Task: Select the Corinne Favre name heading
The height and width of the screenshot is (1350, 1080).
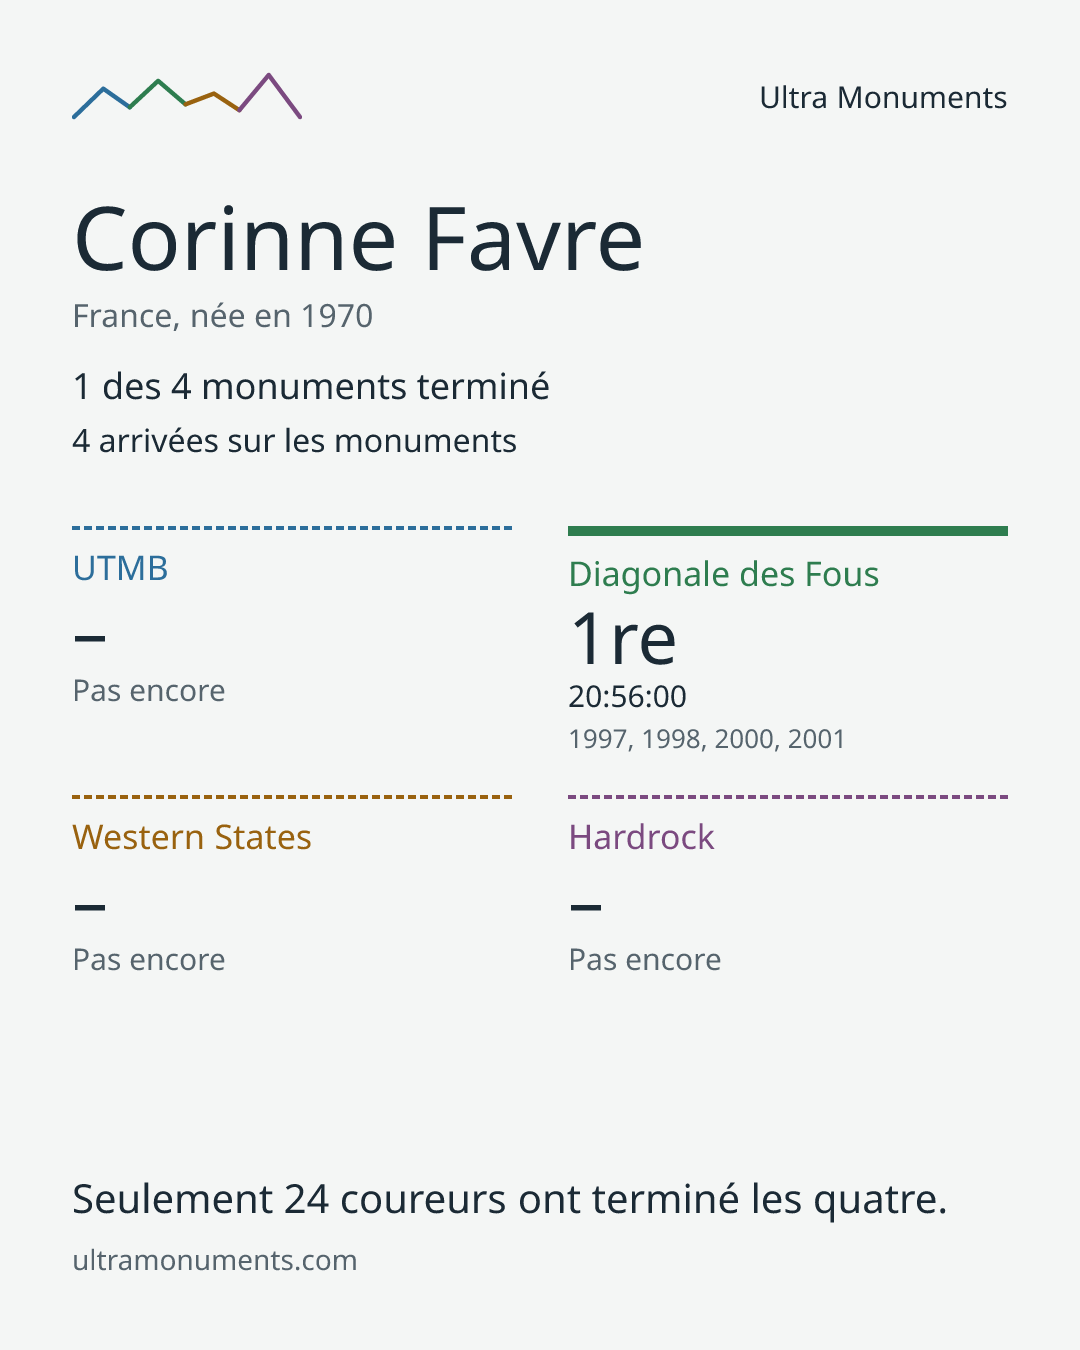Action: coord(358,239)
